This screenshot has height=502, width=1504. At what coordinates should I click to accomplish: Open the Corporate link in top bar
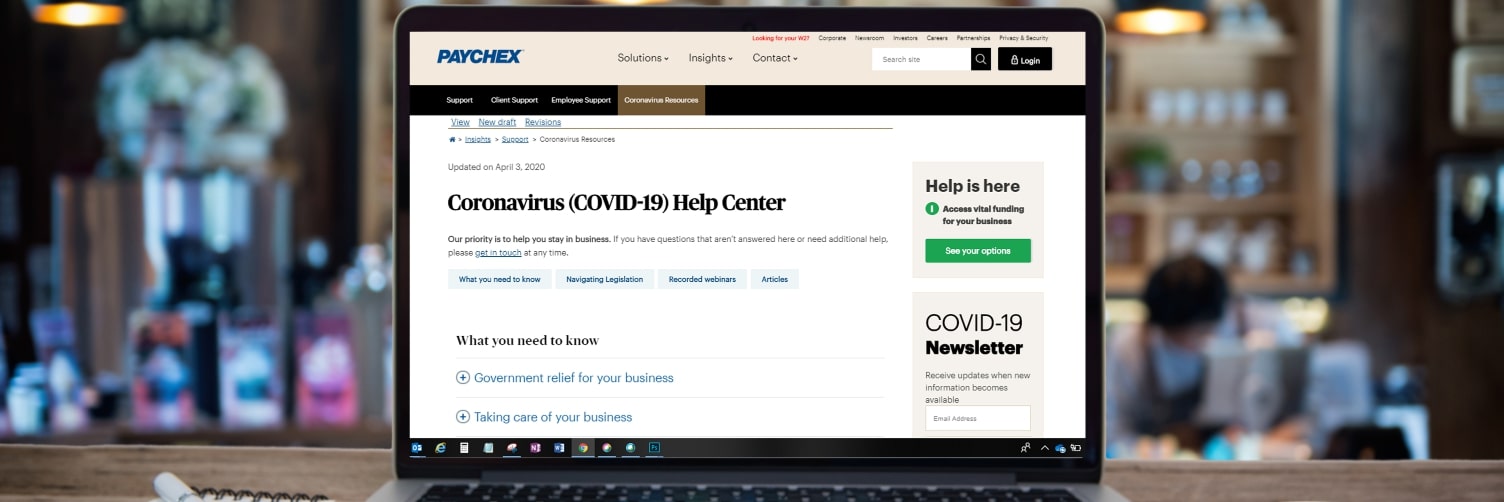(x=832, y=38)
